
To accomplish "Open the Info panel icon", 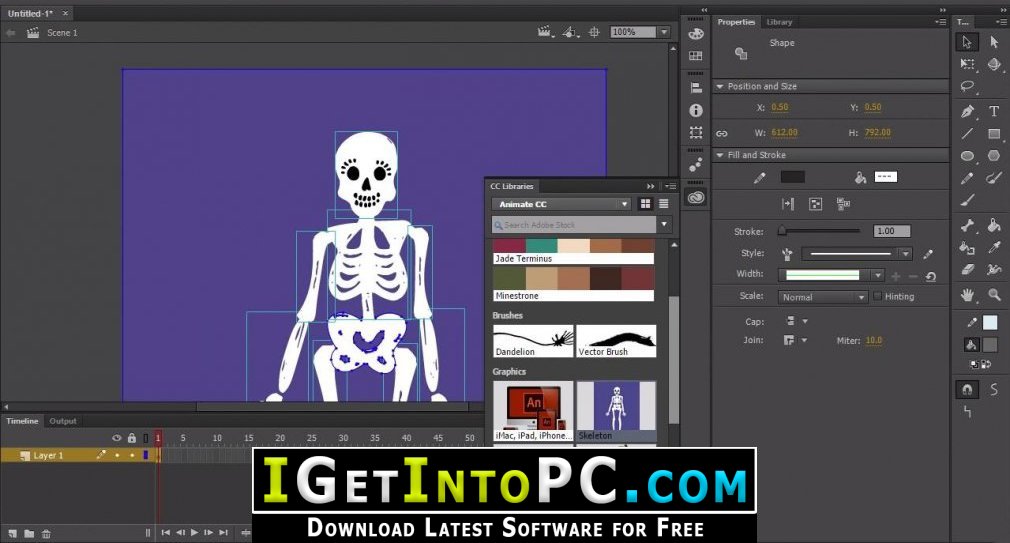I will tap(696, 110).
